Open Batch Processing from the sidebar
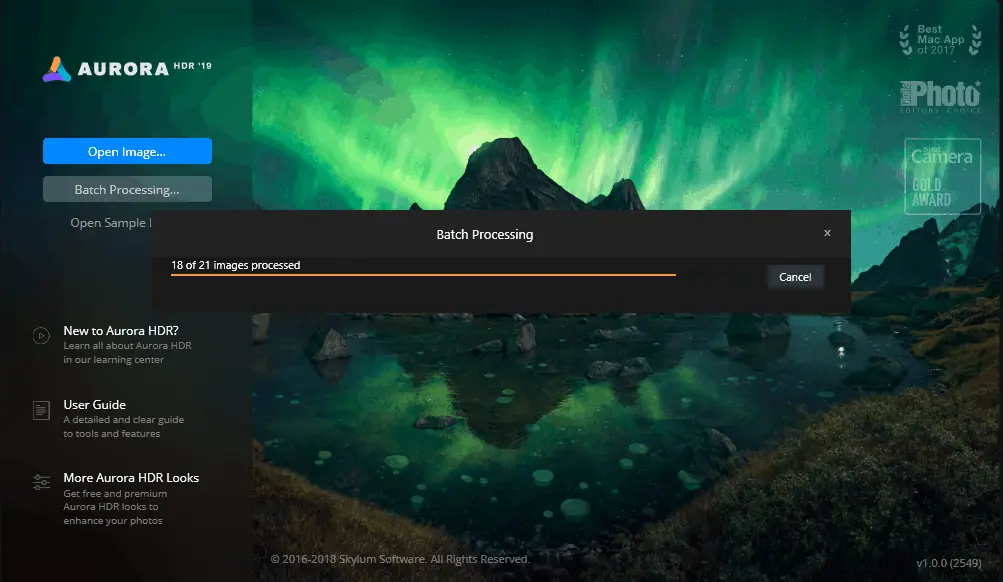 coord(127,189)
